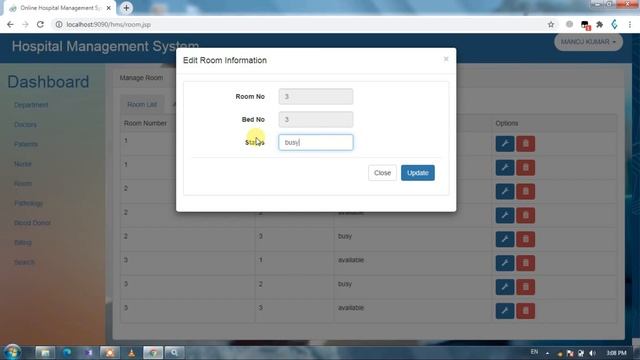Screen dimensions: 640x360
Task: Click the site information icon in address bar
Action: (x=59, y=24)
